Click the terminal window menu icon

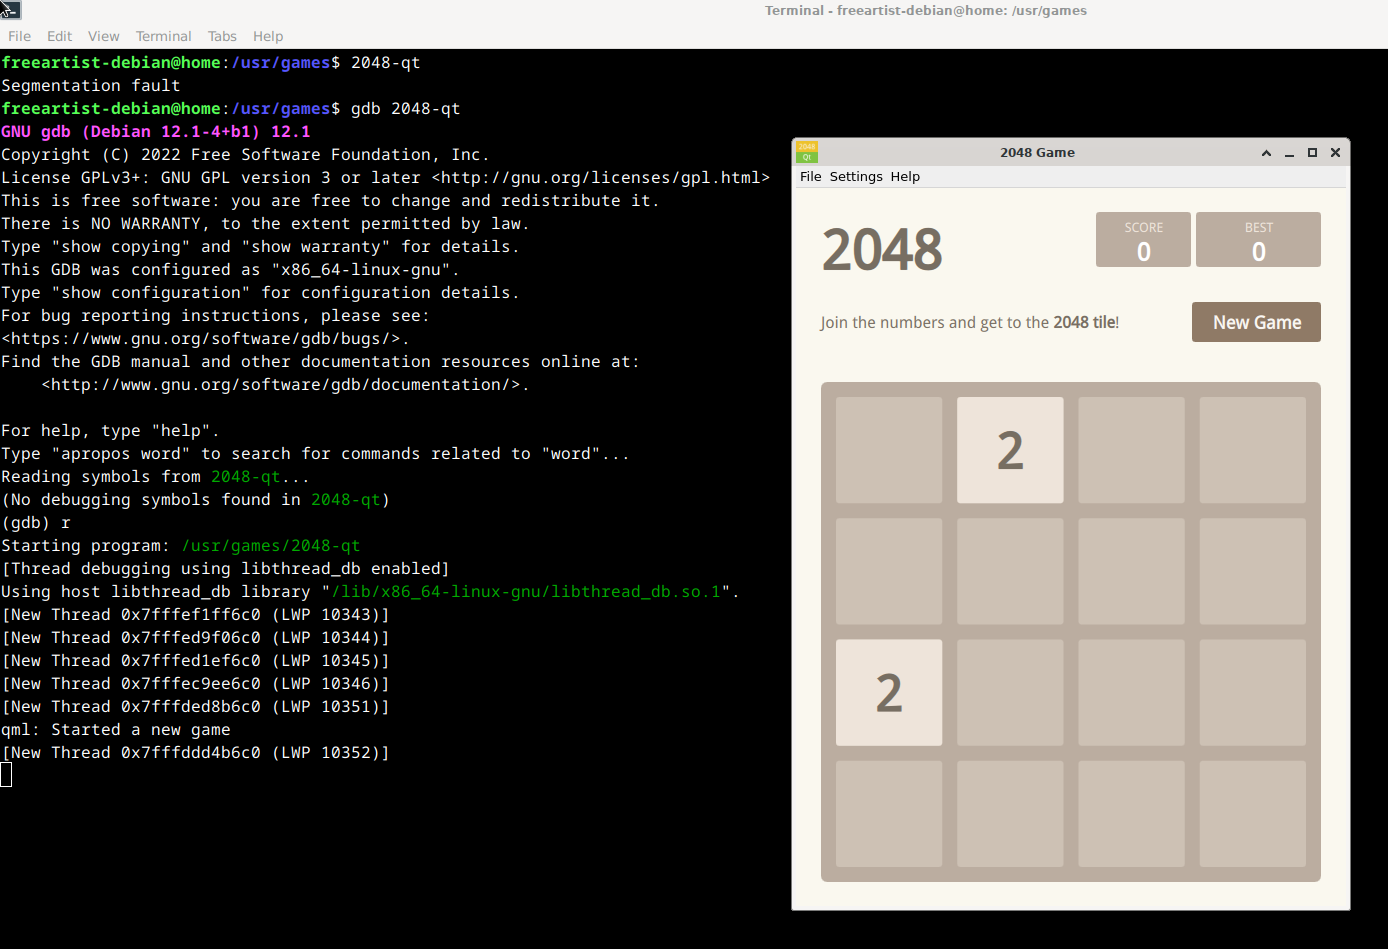[10, 10]
